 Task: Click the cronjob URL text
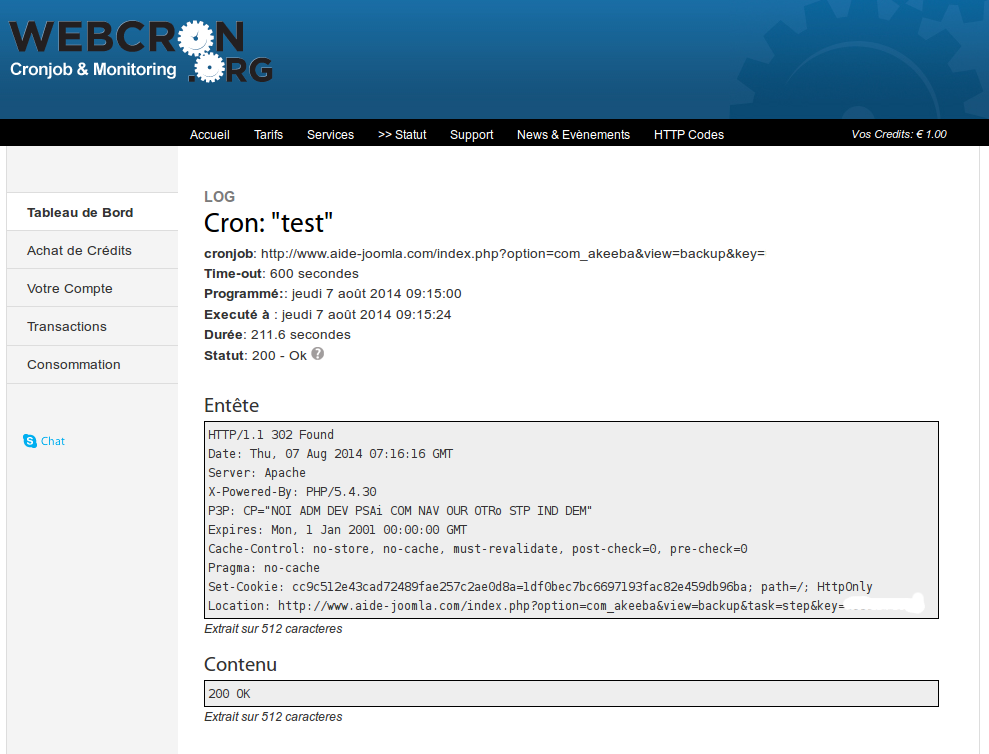[512, 254]
